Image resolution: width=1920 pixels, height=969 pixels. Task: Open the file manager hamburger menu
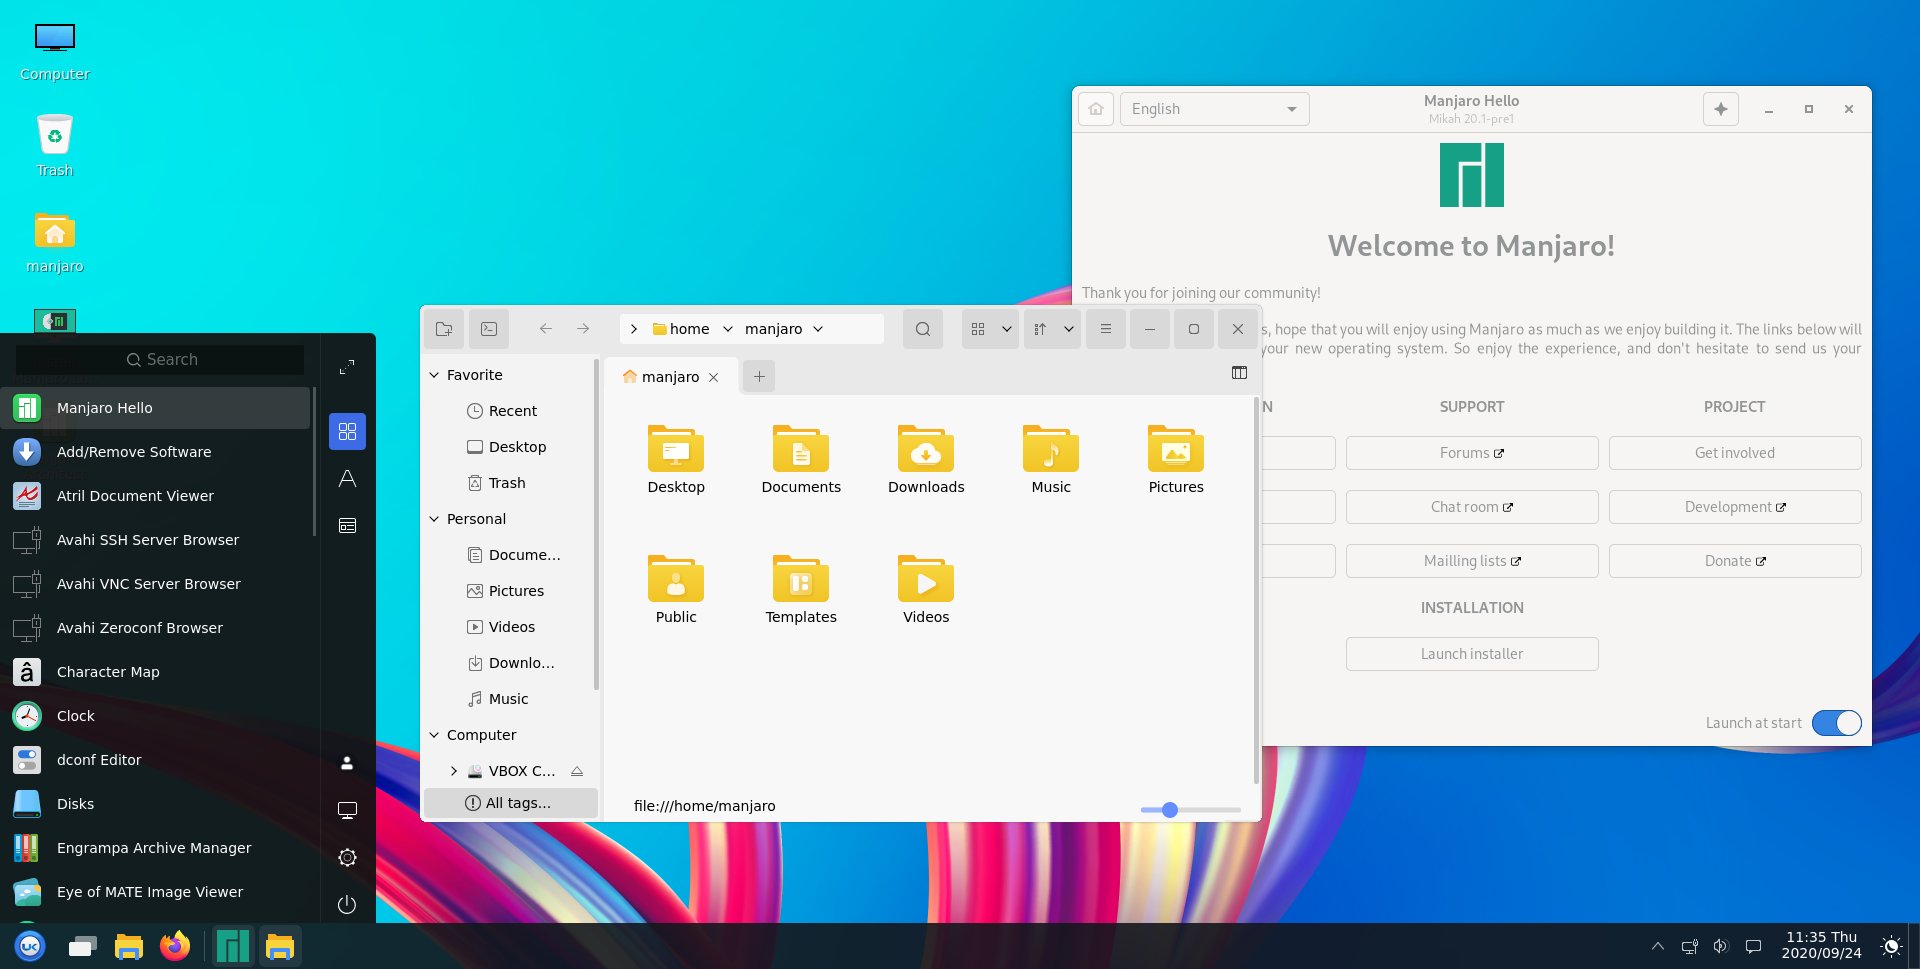coord(1105,329)
